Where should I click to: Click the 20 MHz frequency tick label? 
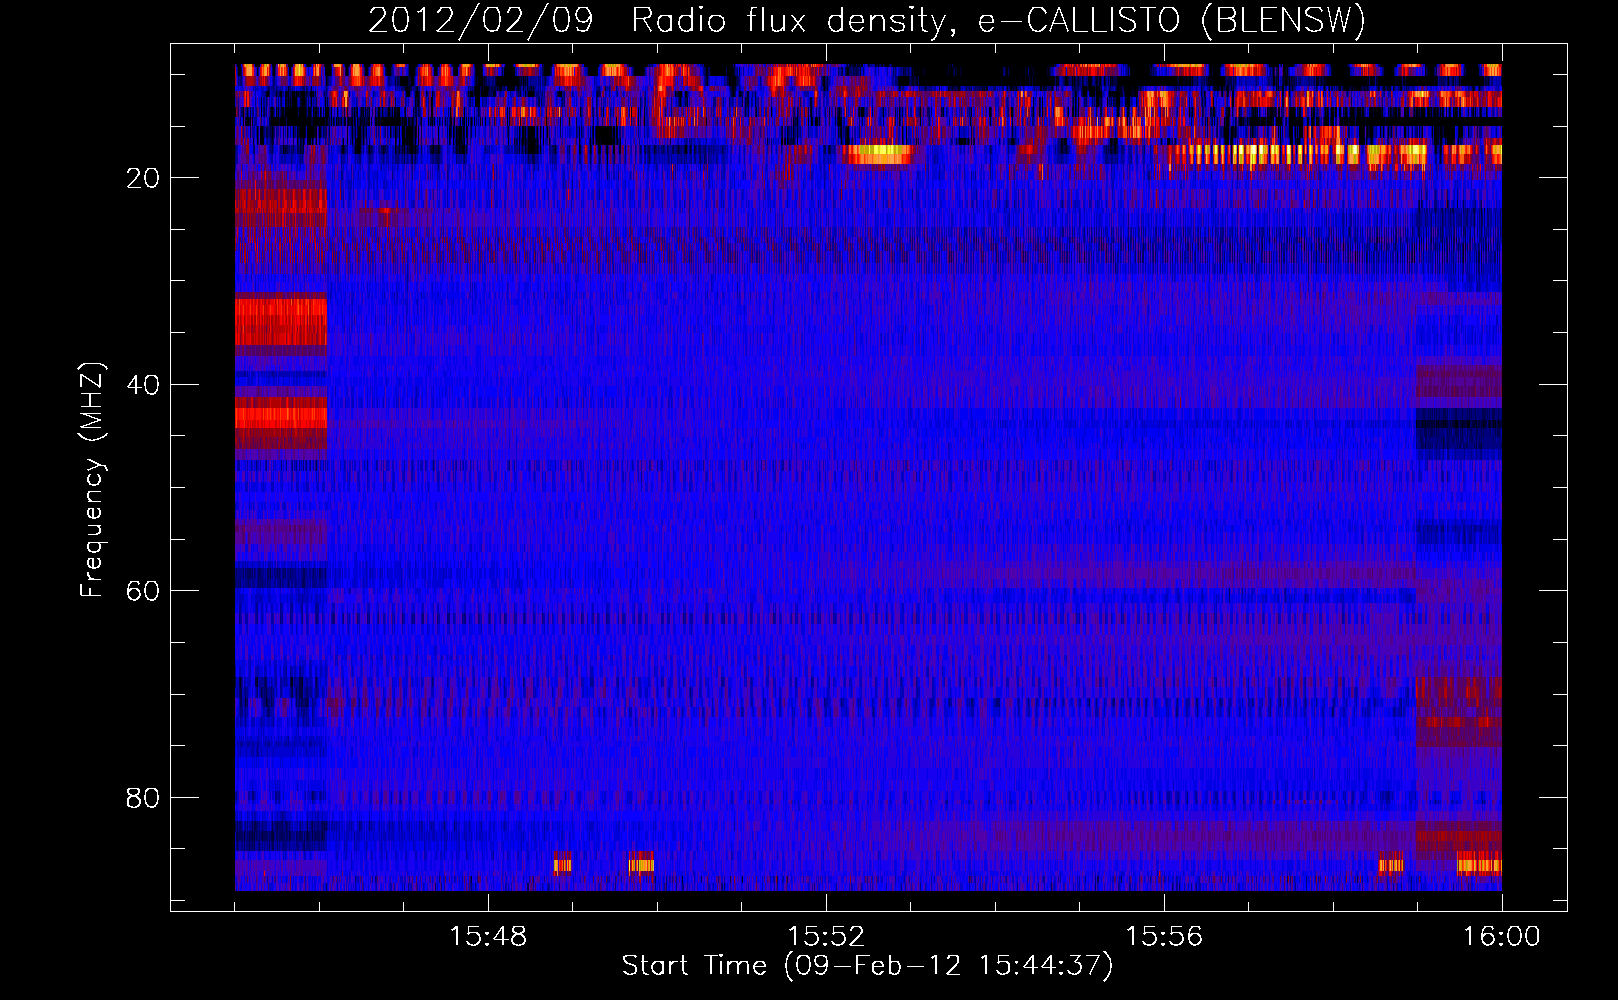144,178
